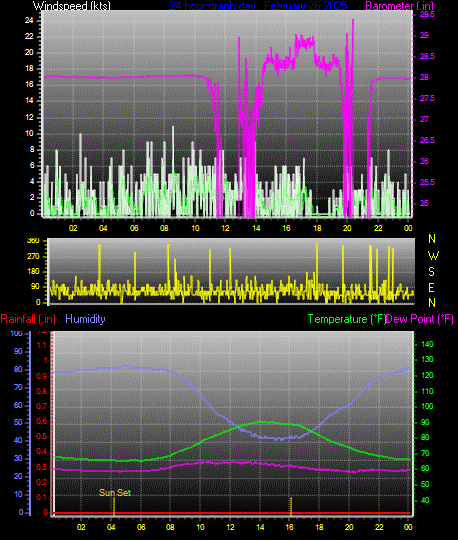Click the 100 humidity scale value
The image size is (458, 540).
16,333
